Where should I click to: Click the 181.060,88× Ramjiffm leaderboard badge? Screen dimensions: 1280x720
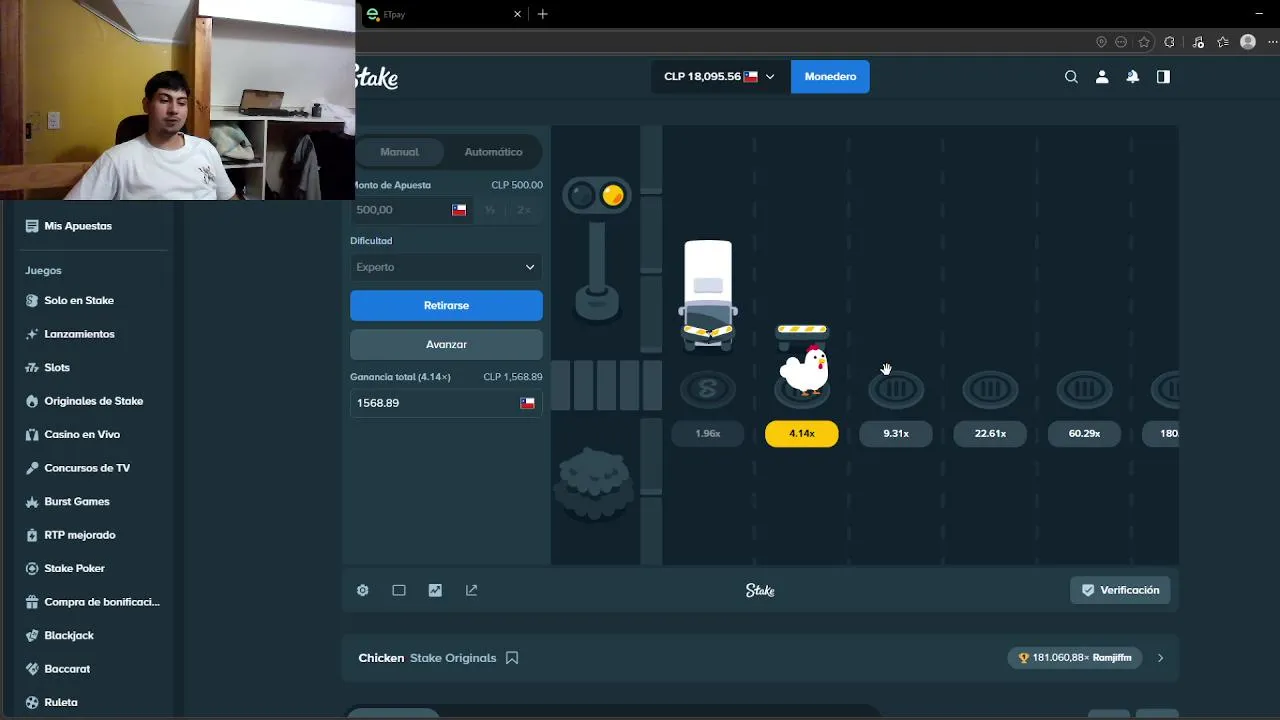pyautogui.click(x=1075, y=658)
